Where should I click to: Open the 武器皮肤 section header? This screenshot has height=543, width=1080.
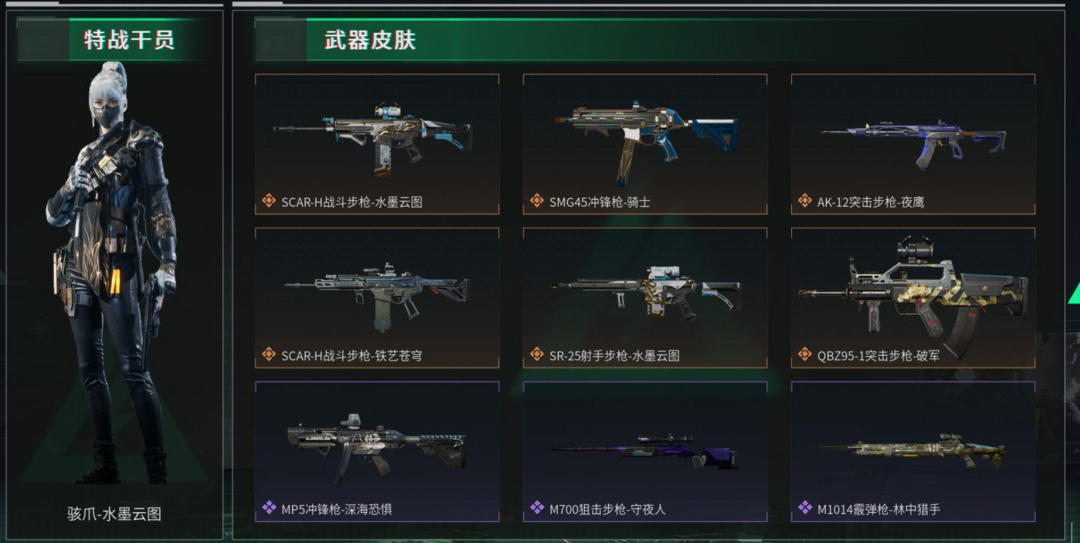[369, 39]
